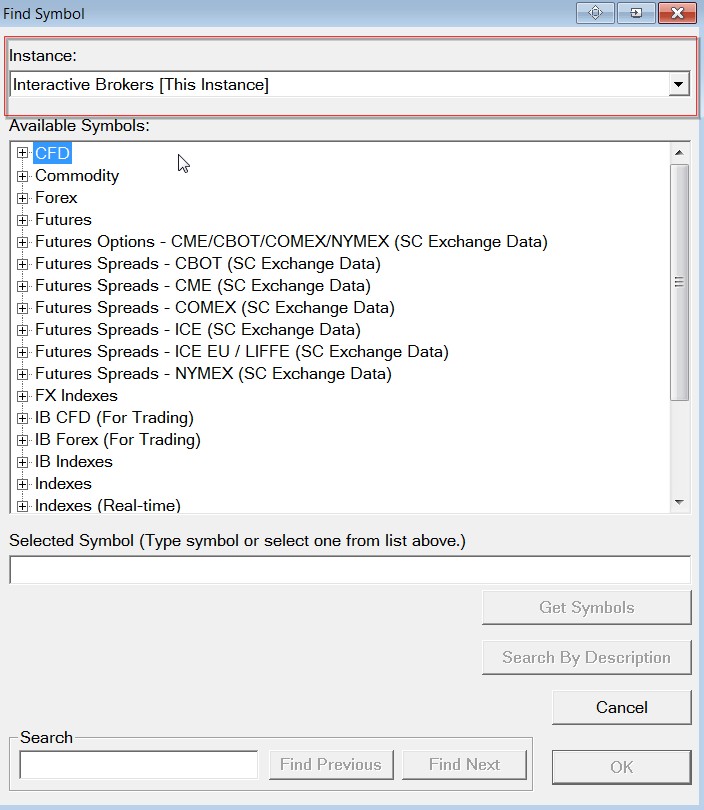Select Futures Spreads - CME label
Screen dimensions: 704x810
click(202, 286)
